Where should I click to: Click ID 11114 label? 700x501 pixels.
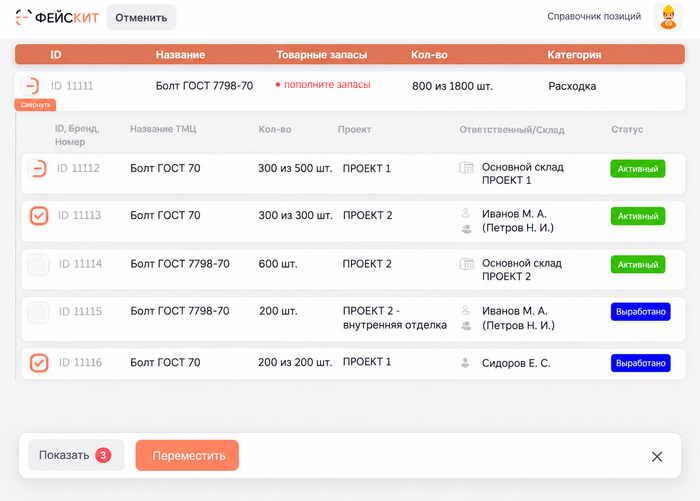tap(80, 264)
